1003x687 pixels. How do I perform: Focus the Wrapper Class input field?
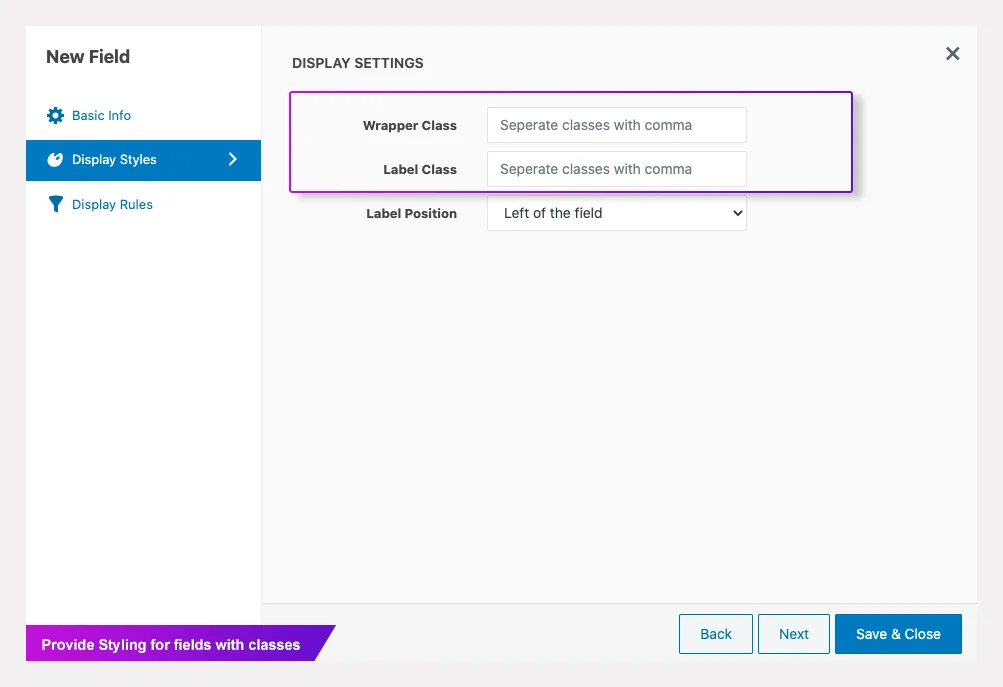coord(617,125)
